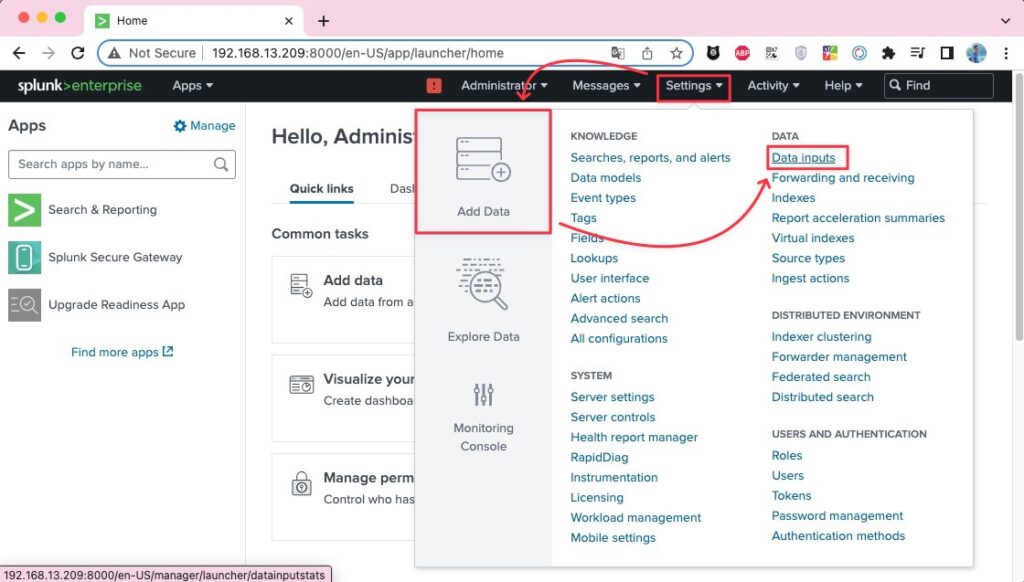Click the red alert exclamation icon
This screenshot has width=1024, height=582.
[434, 86]
